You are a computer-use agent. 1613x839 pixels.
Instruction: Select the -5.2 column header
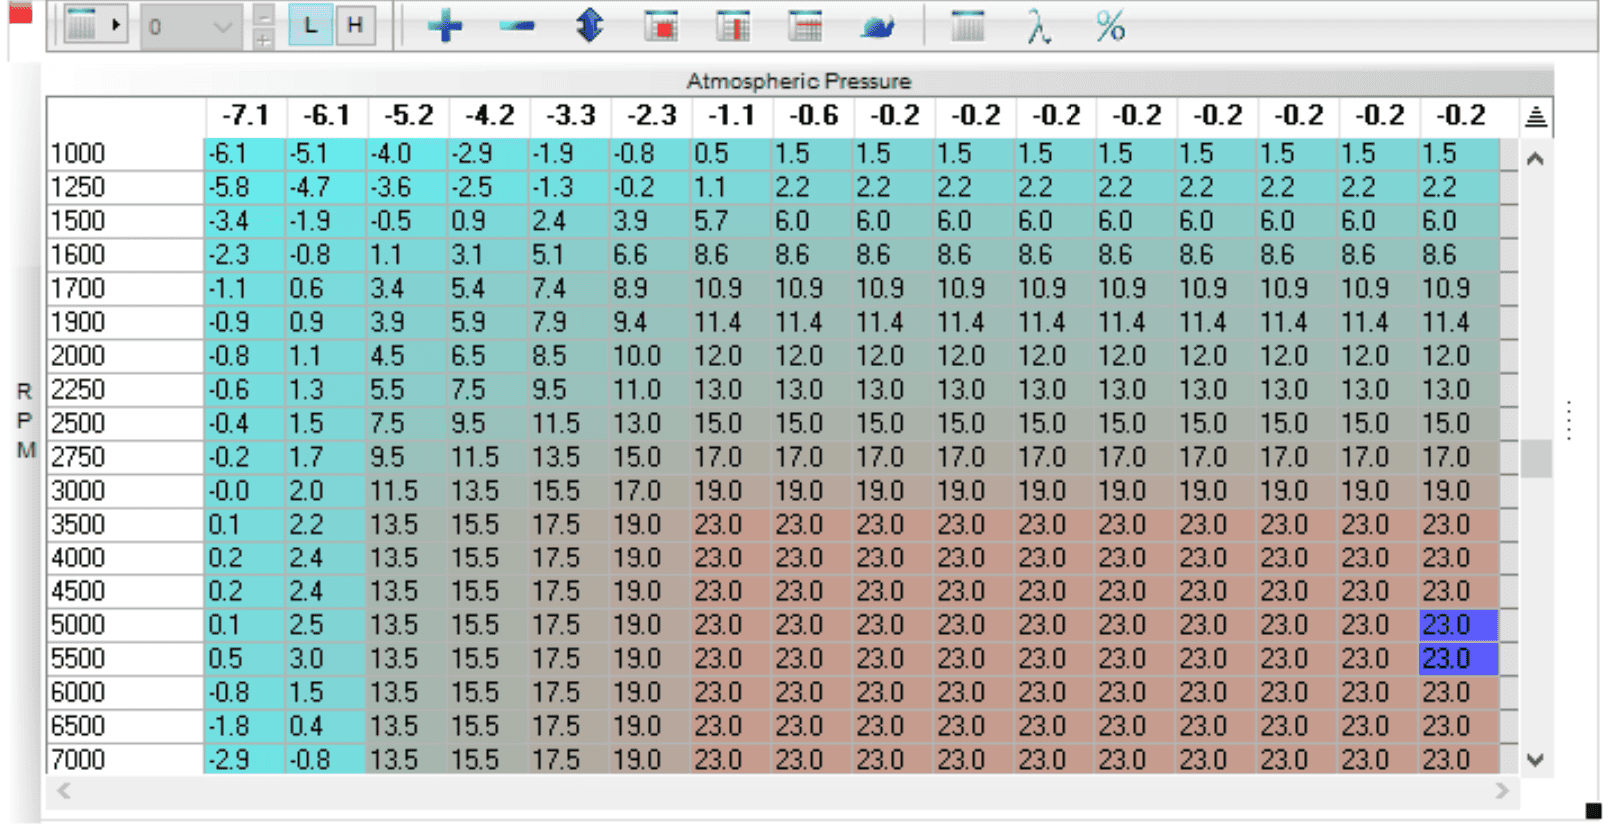tap(408, 116)
